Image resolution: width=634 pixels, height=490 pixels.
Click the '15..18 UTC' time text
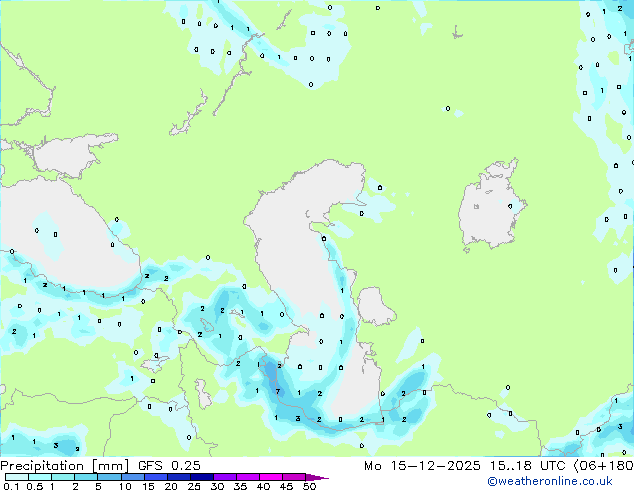pos(527,466)
